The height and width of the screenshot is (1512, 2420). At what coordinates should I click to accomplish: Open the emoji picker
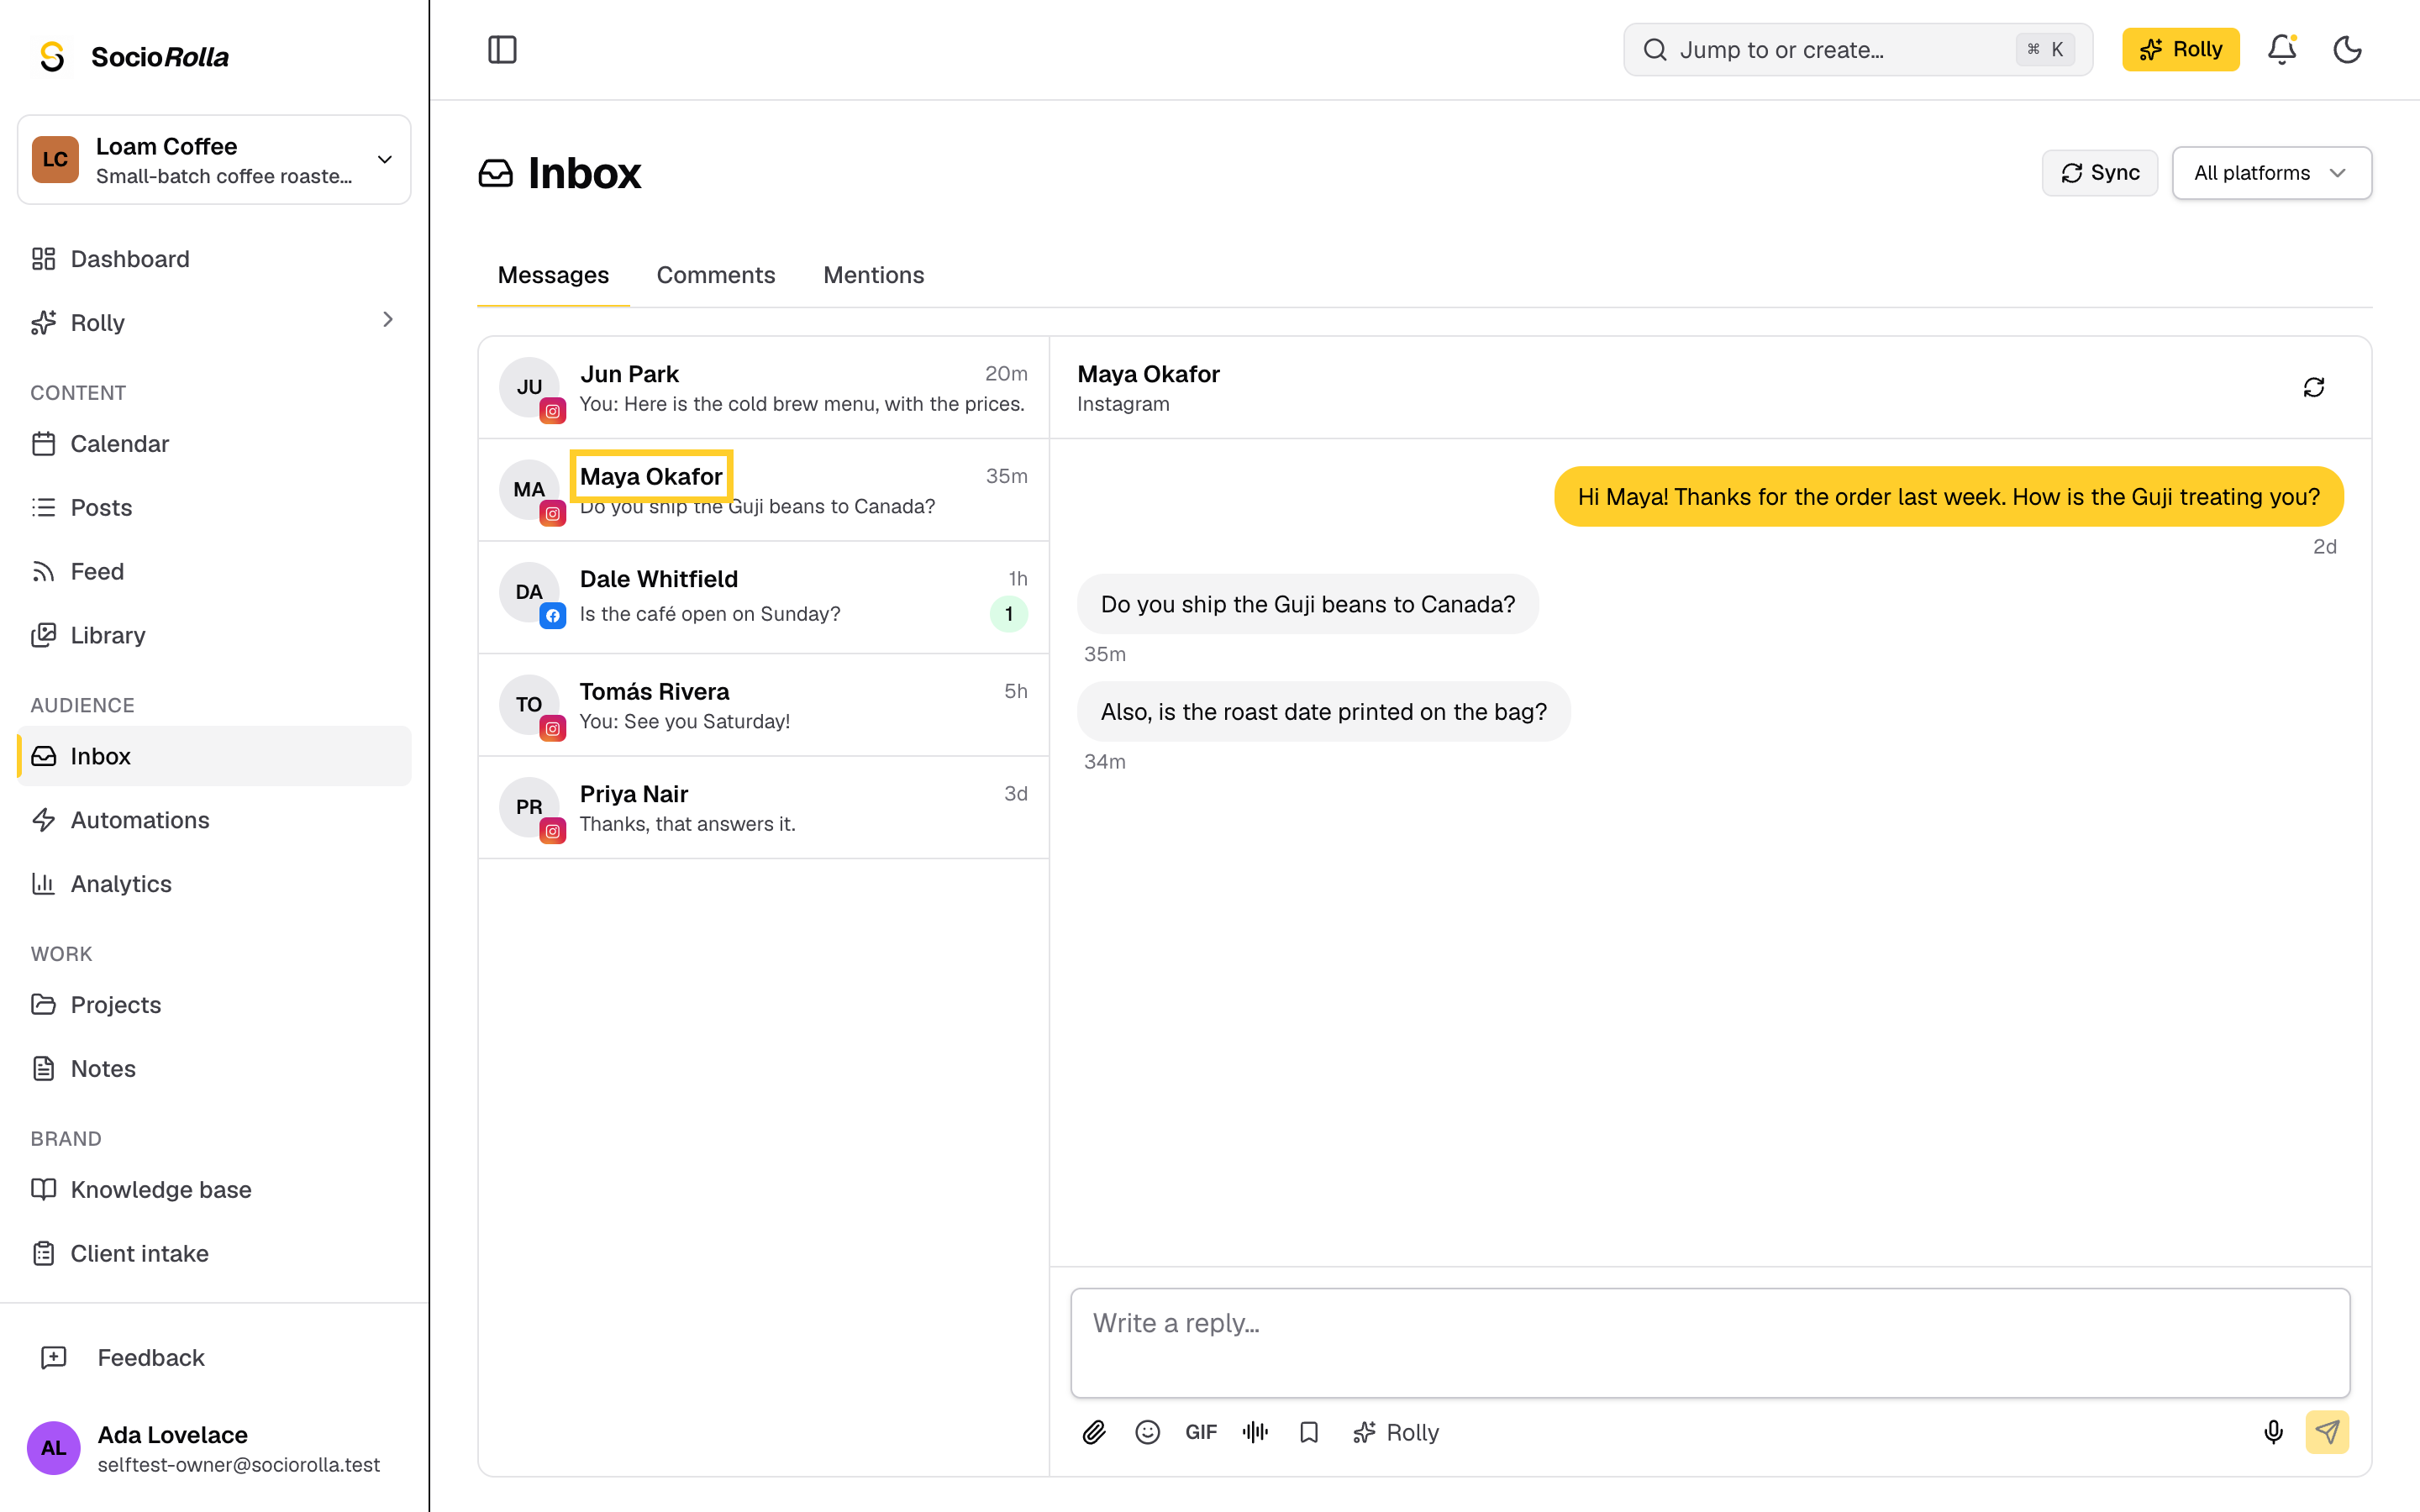pos(1147,1433)
